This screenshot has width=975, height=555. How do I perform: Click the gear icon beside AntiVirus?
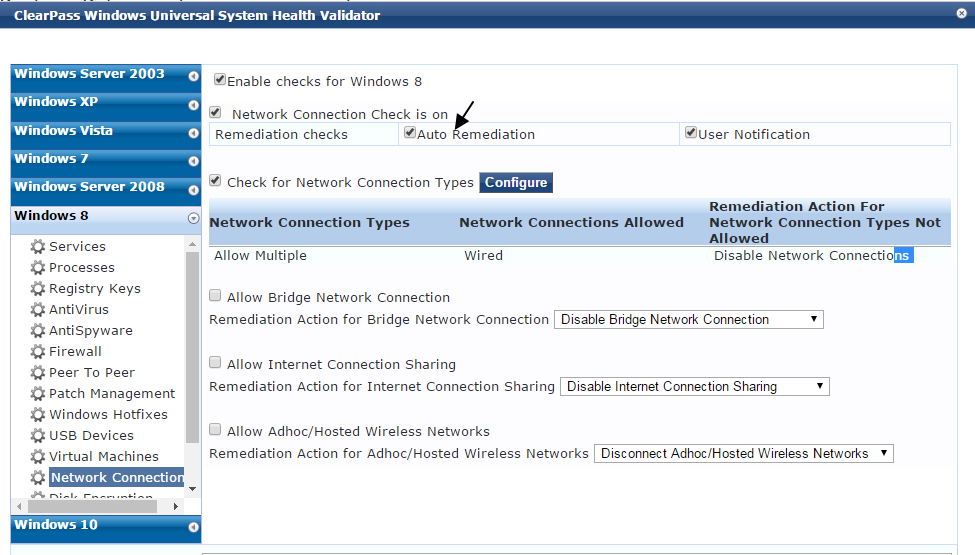38,310
